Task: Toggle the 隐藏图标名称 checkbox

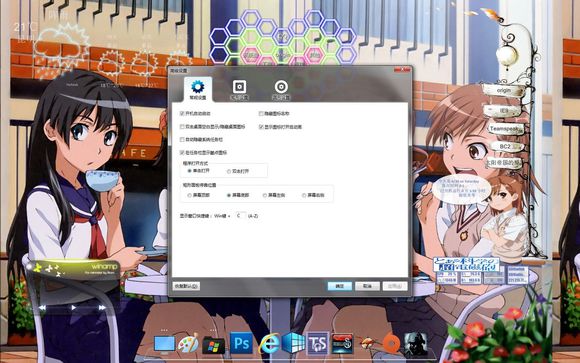Action: (x=261, y=114)
